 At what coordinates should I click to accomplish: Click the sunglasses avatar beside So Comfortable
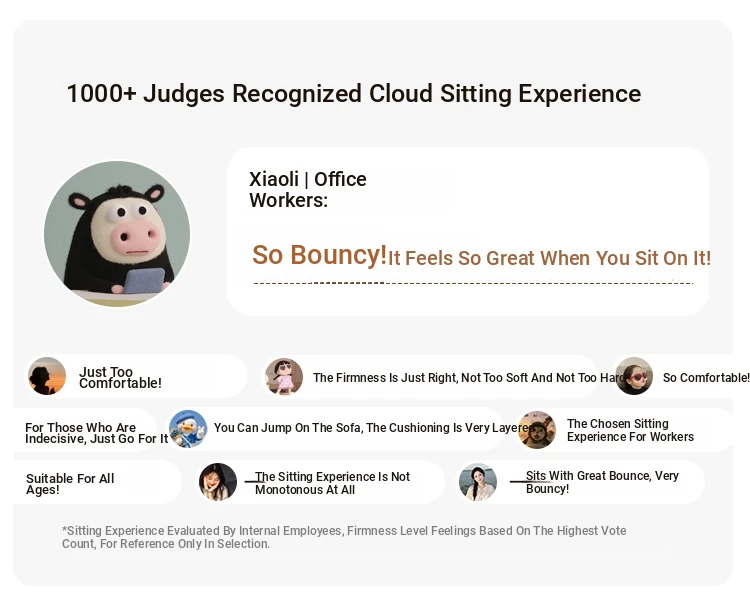tap(634, 377)
